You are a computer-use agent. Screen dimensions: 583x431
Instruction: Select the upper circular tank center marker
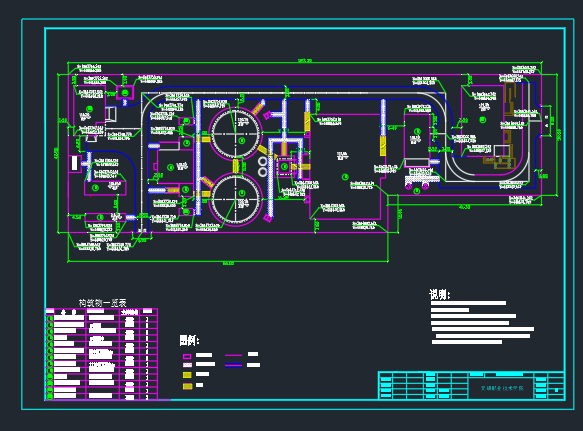pos(242,141)
